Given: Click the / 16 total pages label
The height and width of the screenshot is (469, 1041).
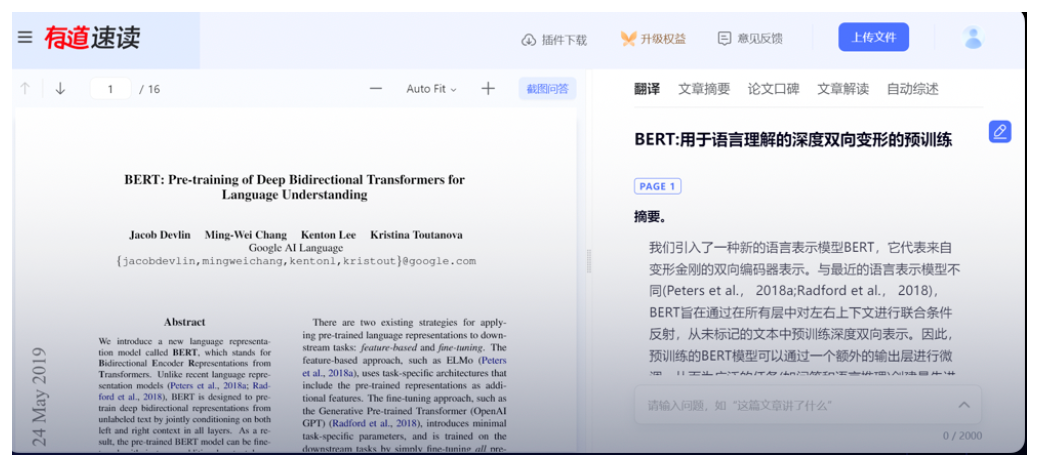Looking at the screenshot, I should 149,89.
